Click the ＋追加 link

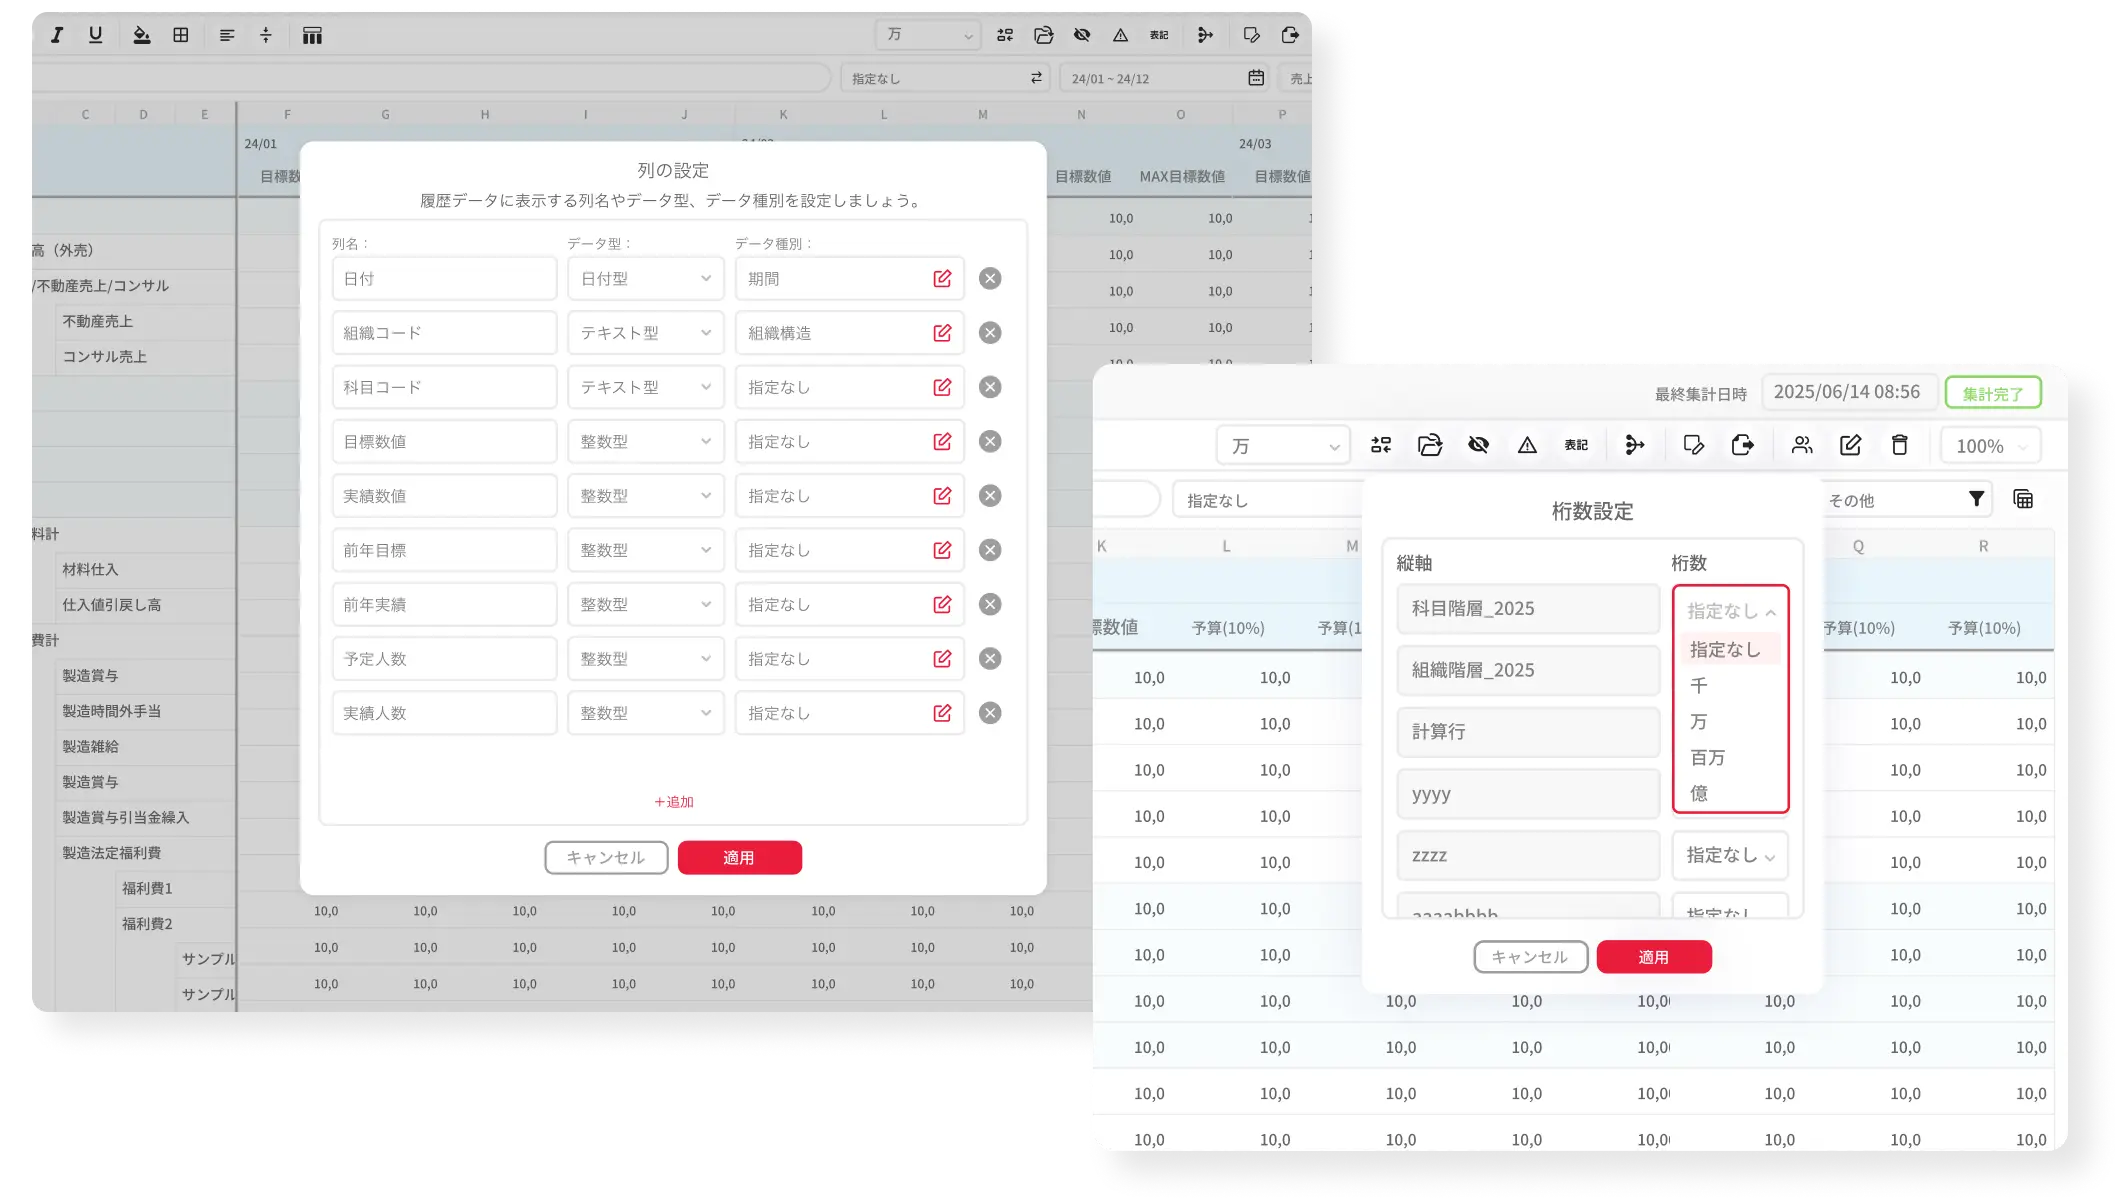click(x=673, y=802)
